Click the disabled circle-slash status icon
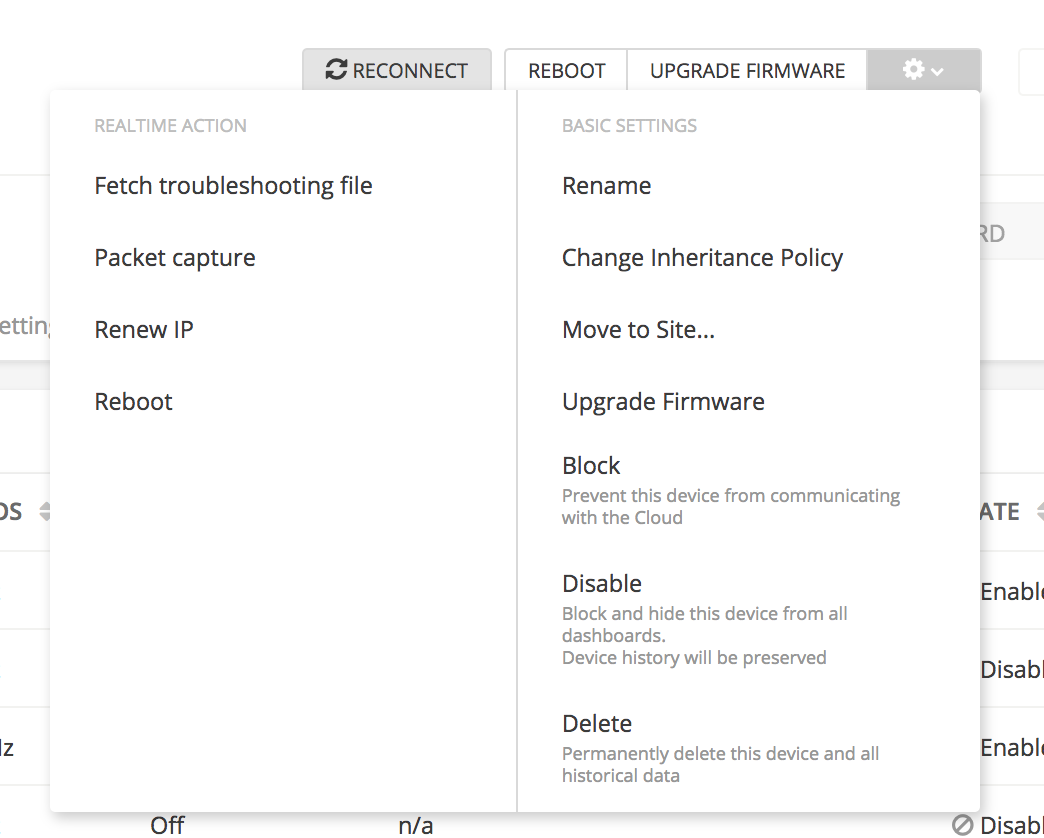 coord(963,825)
